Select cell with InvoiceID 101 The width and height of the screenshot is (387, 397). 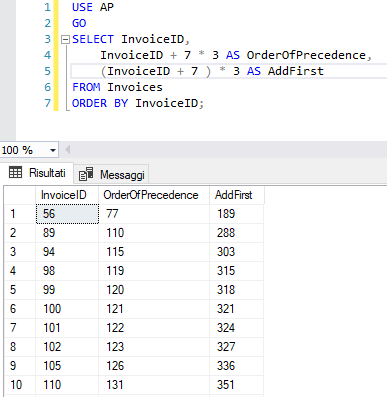(67, 328)
